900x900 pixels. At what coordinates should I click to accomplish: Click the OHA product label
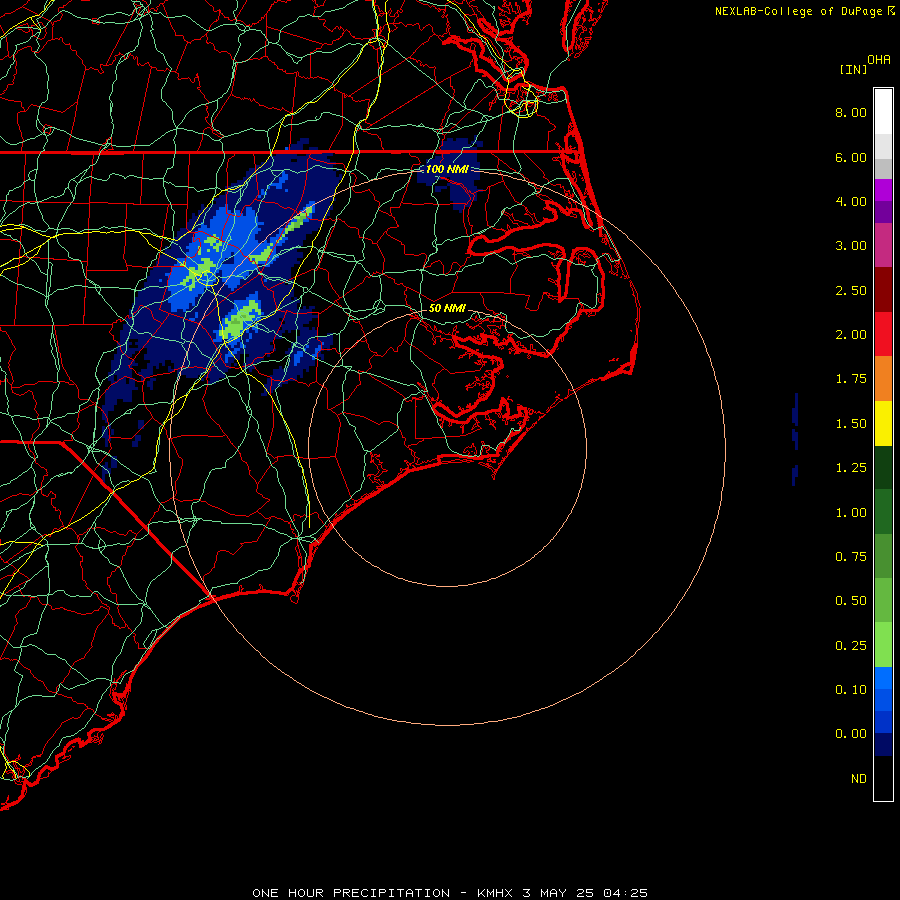pyautogui.click(x=879, y=60)
